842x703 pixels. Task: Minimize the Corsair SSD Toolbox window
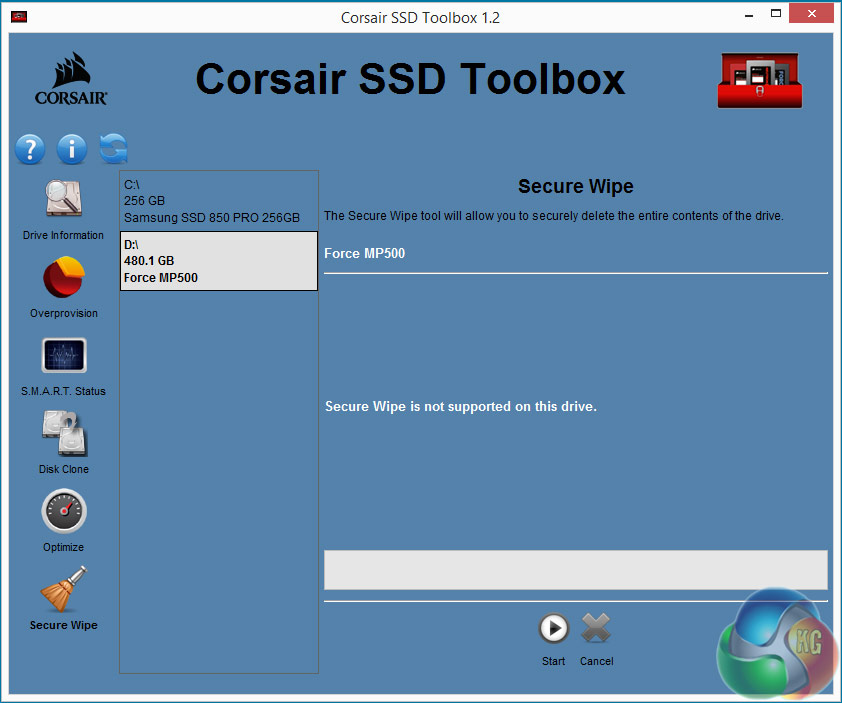746,16
